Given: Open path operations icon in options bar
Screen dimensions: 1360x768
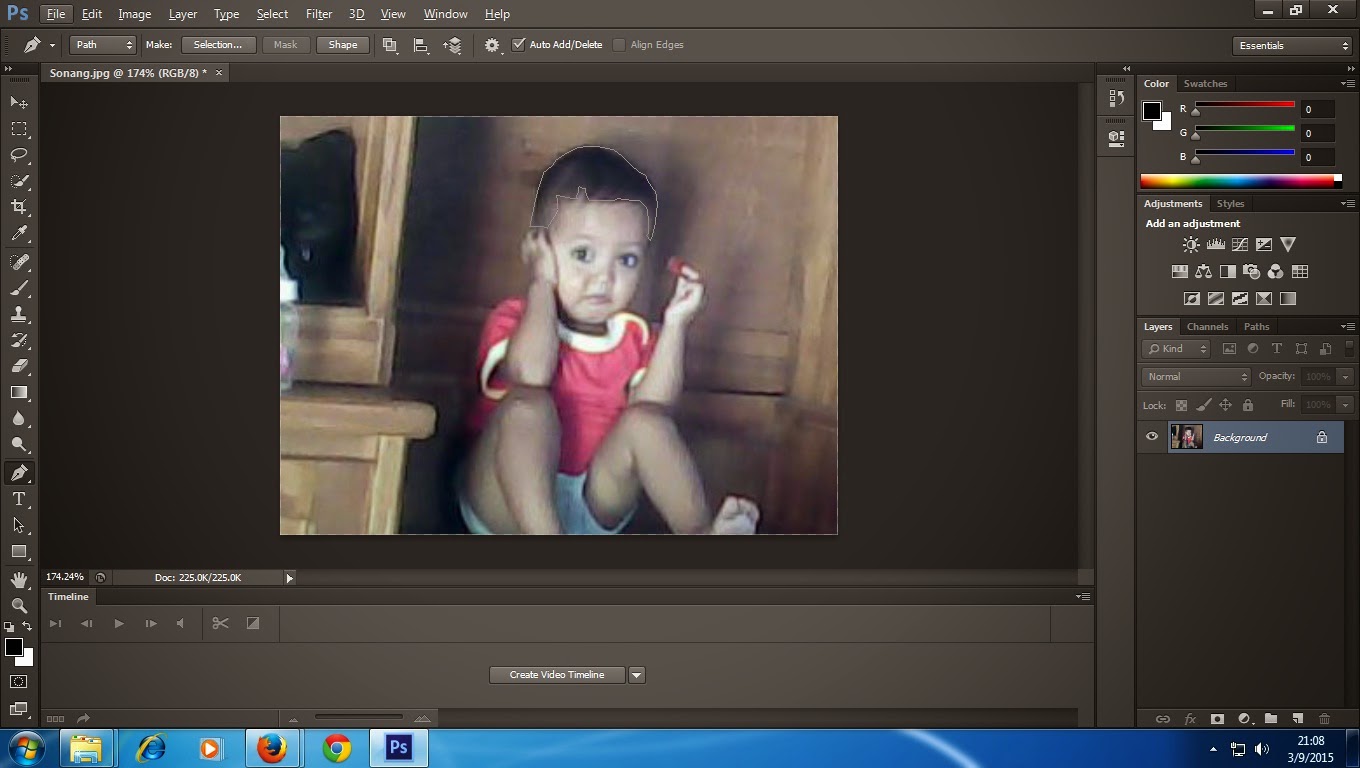Looking at the screenshot, I should point(390,45).
